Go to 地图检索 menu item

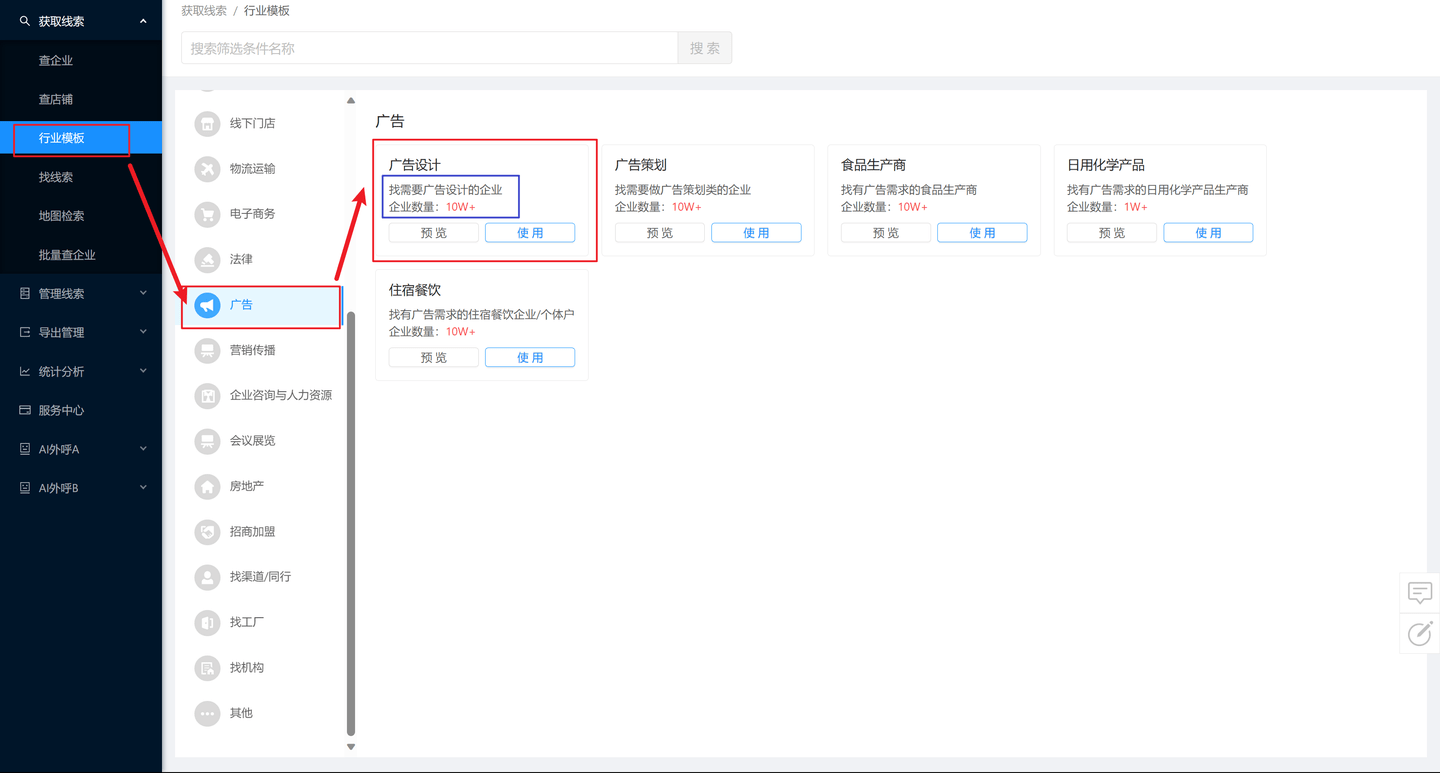pyautogui.click(x=61, y=216)
